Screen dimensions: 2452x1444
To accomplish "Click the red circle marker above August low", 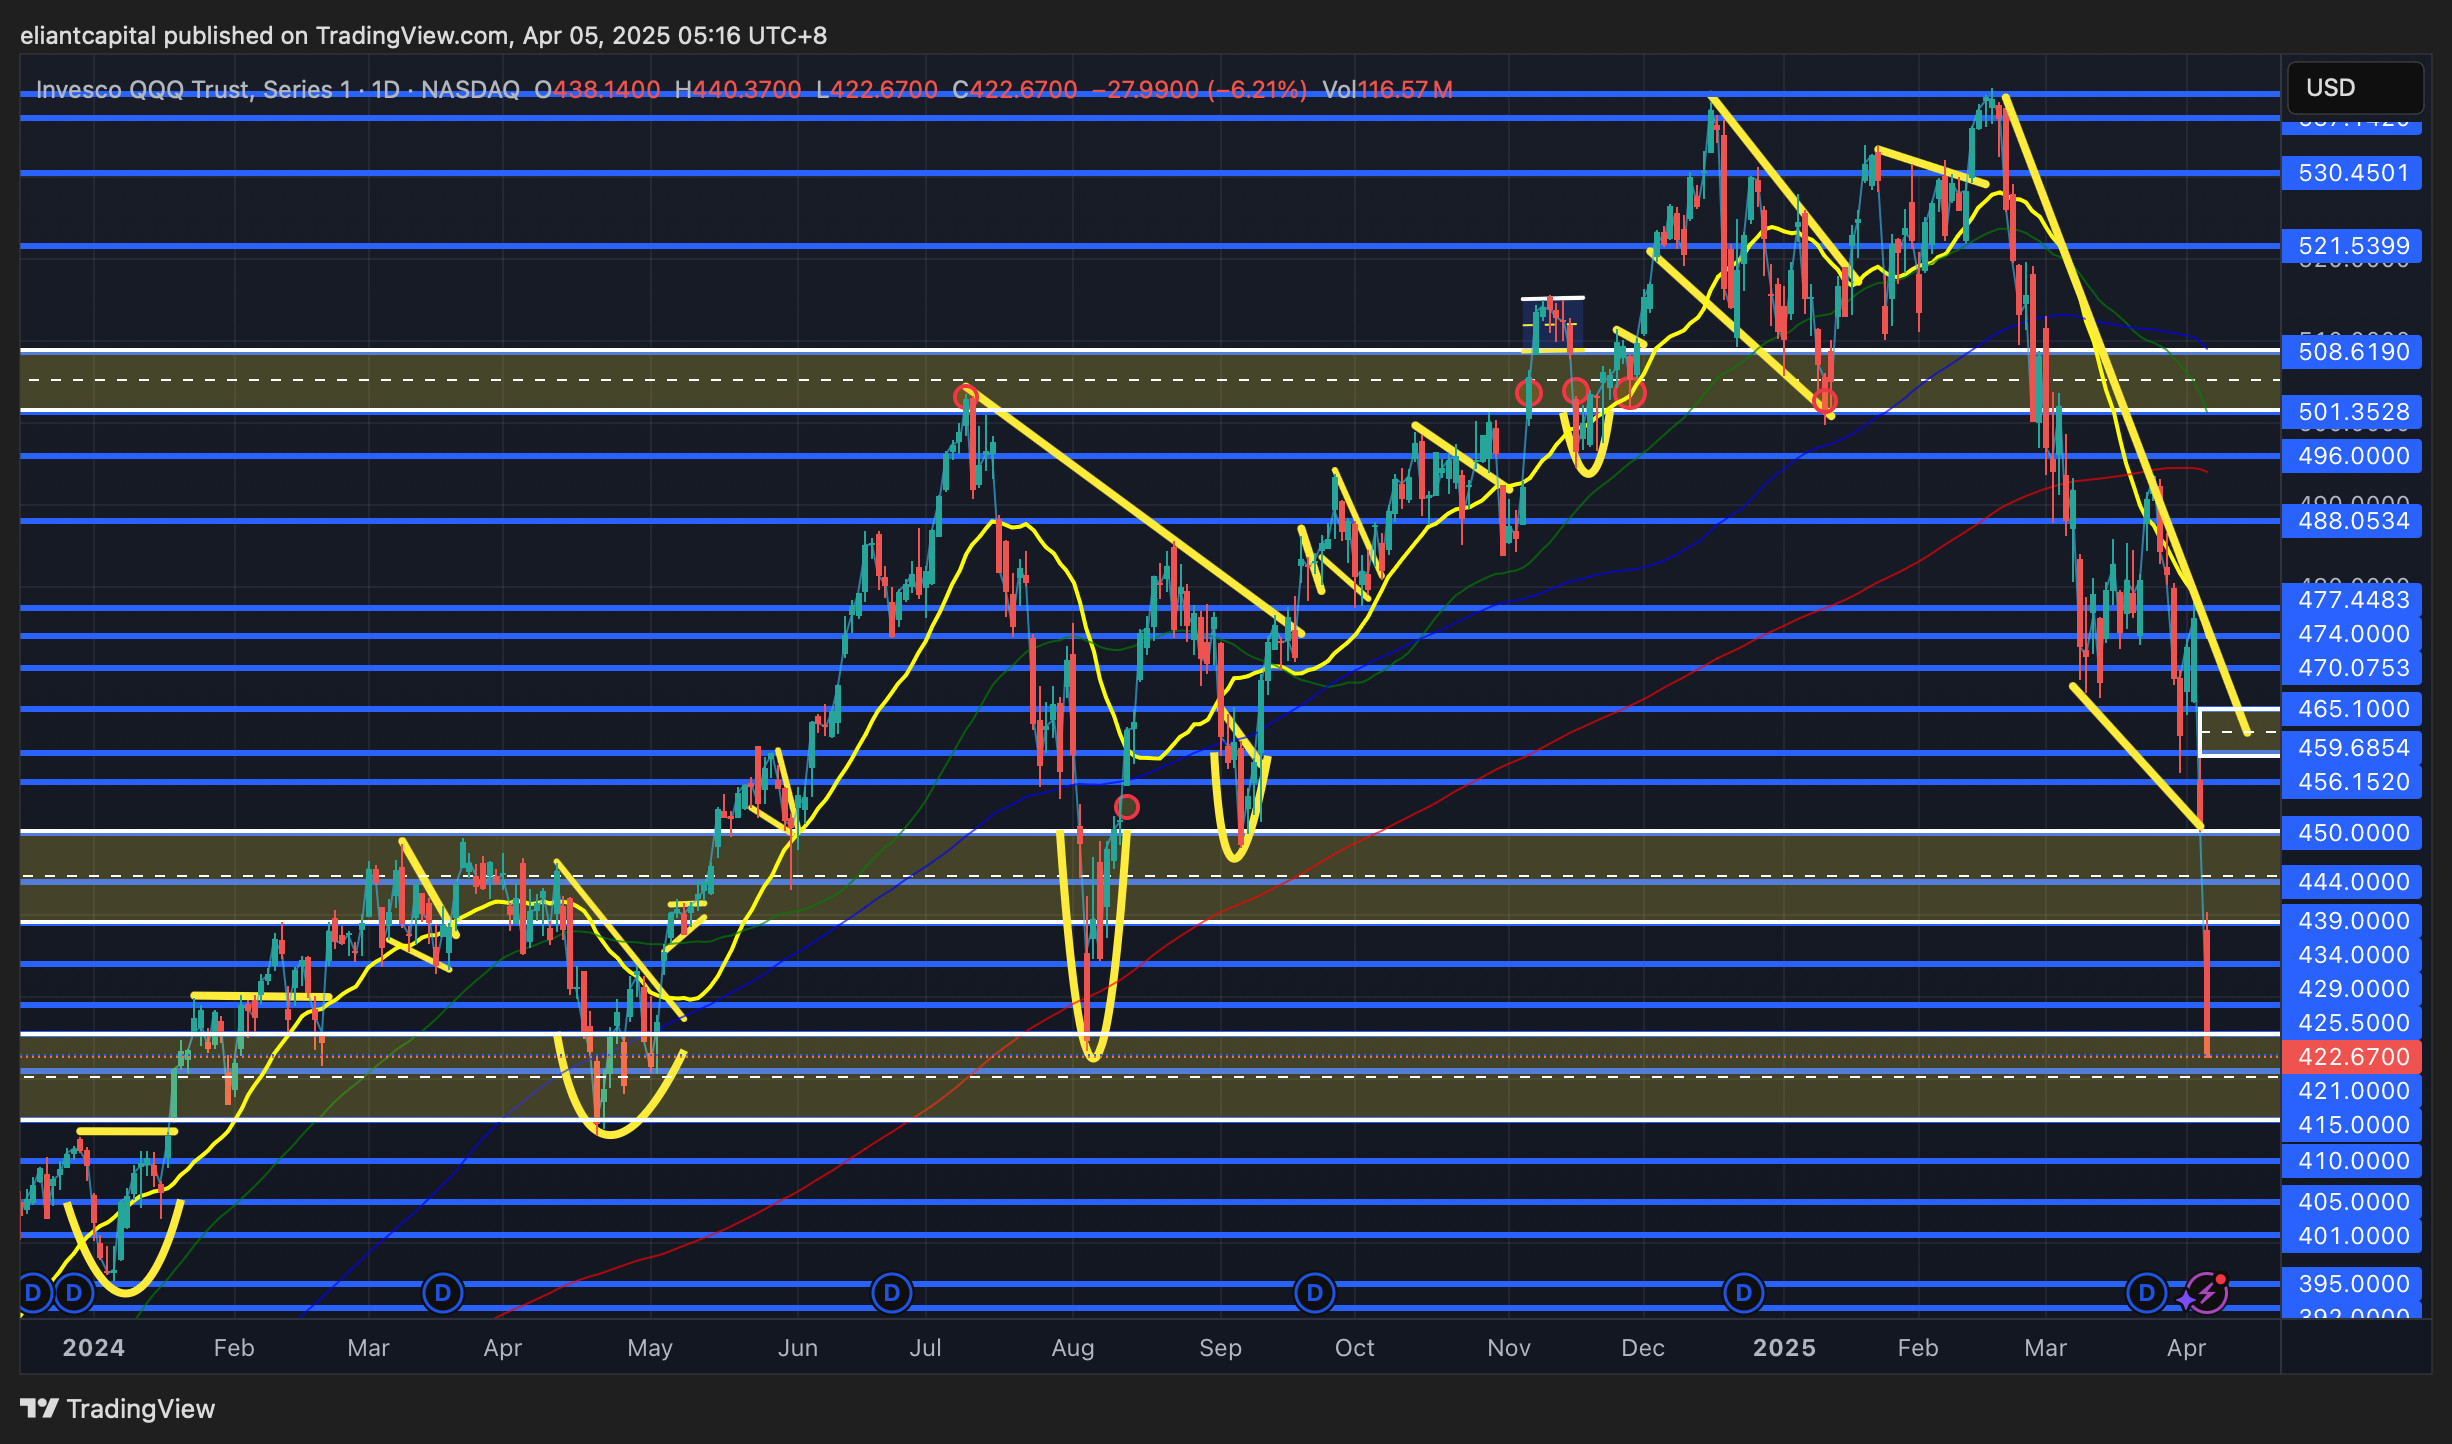I will (1126, 806).
